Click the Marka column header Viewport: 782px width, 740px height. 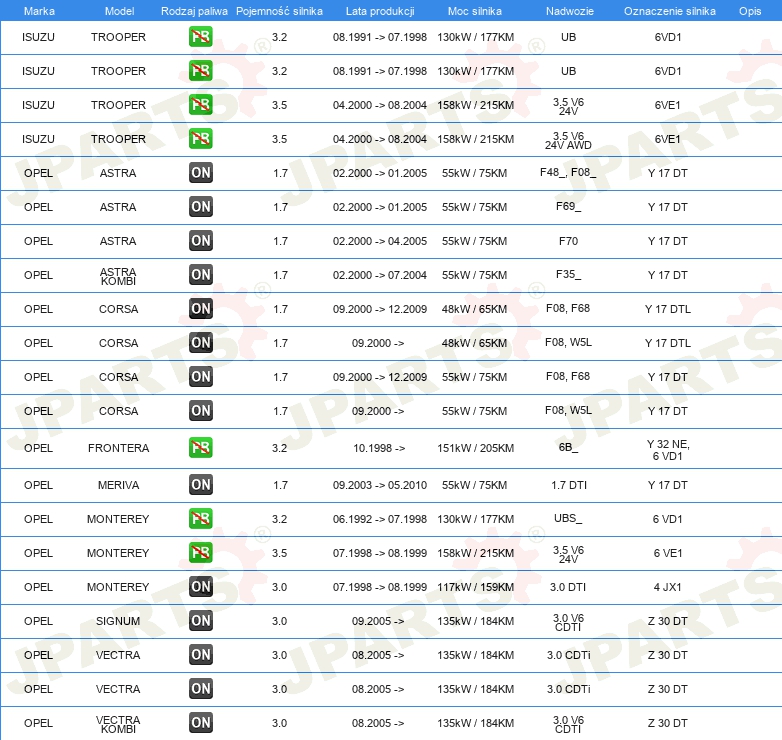point(39,11)
